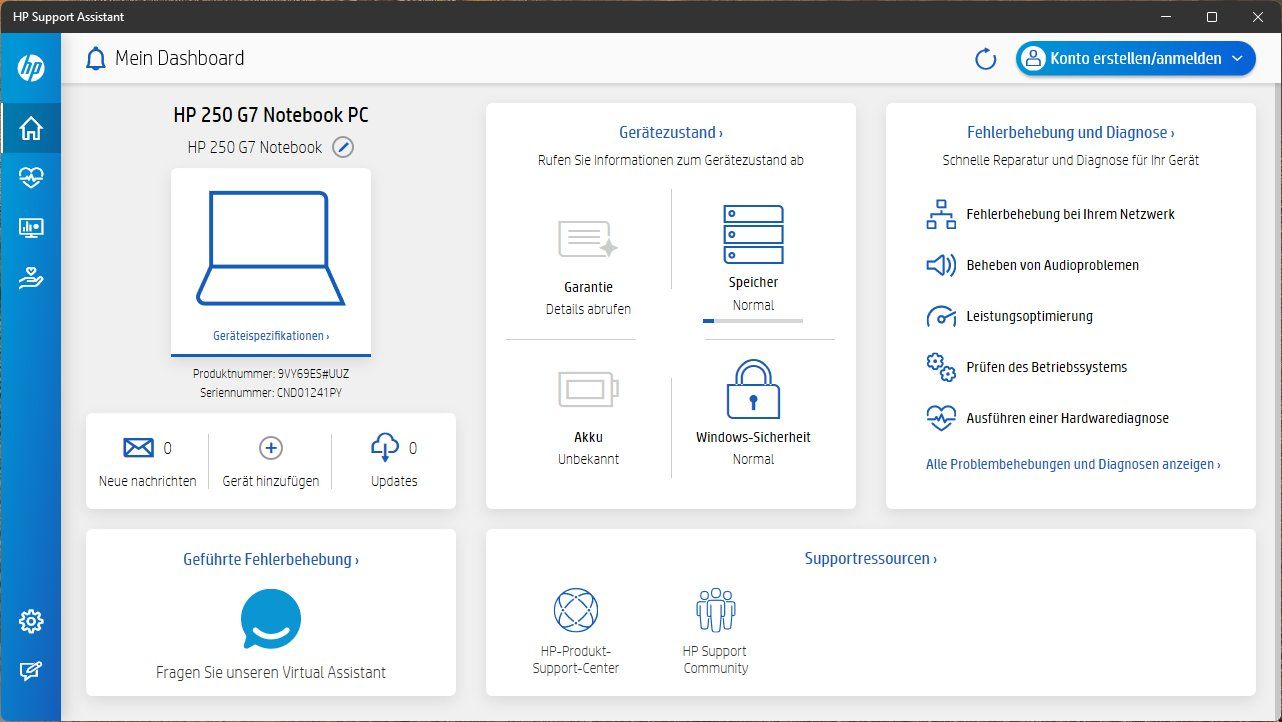This screenshot has height=722, width=1282.
Task: Select Beheben von Audioproblemen
Action: tap(1052, 265)
